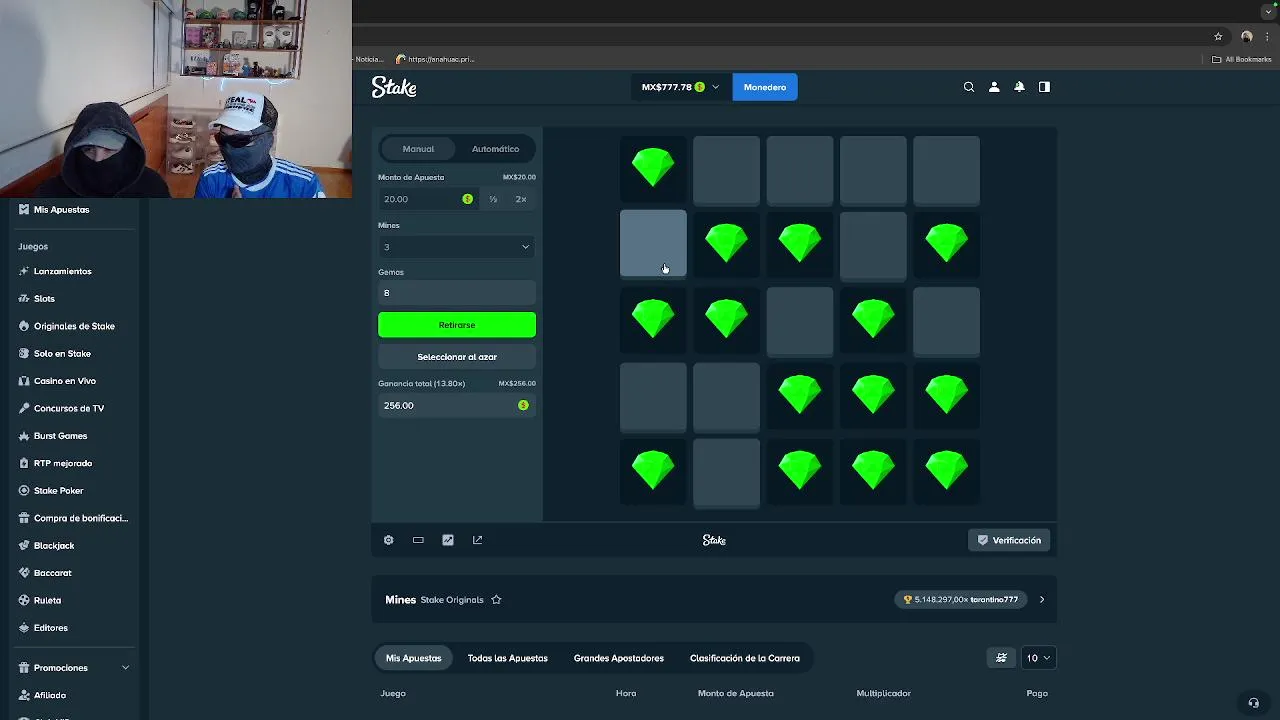Viewport: 1280px width, 720px height.
Task: Open the notifications bell icon
Action: [x=1019, y=87]
